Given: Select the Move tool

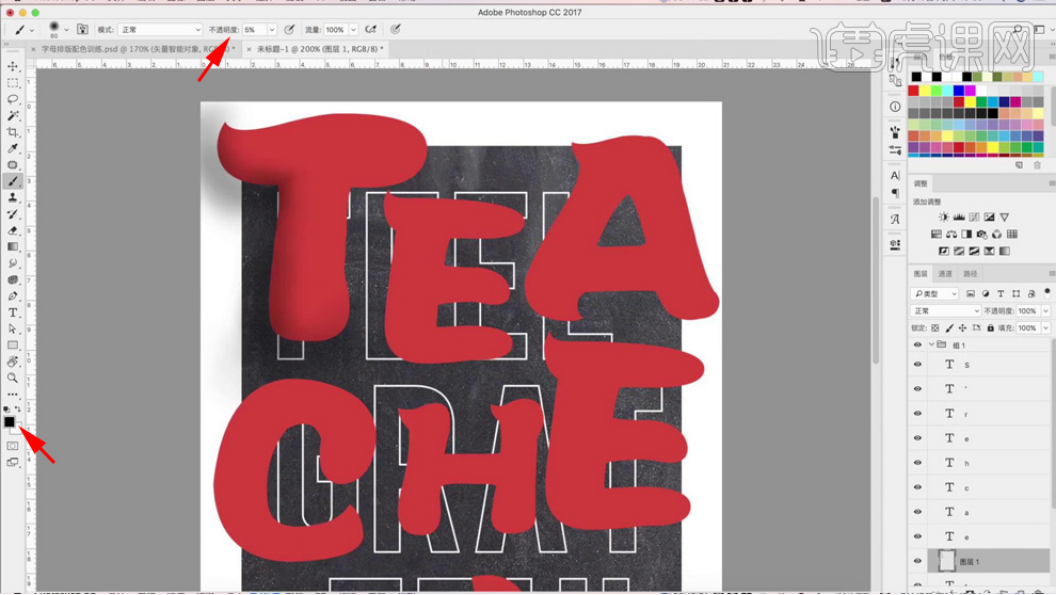Looking at the screenshot, I should [13, 66].
